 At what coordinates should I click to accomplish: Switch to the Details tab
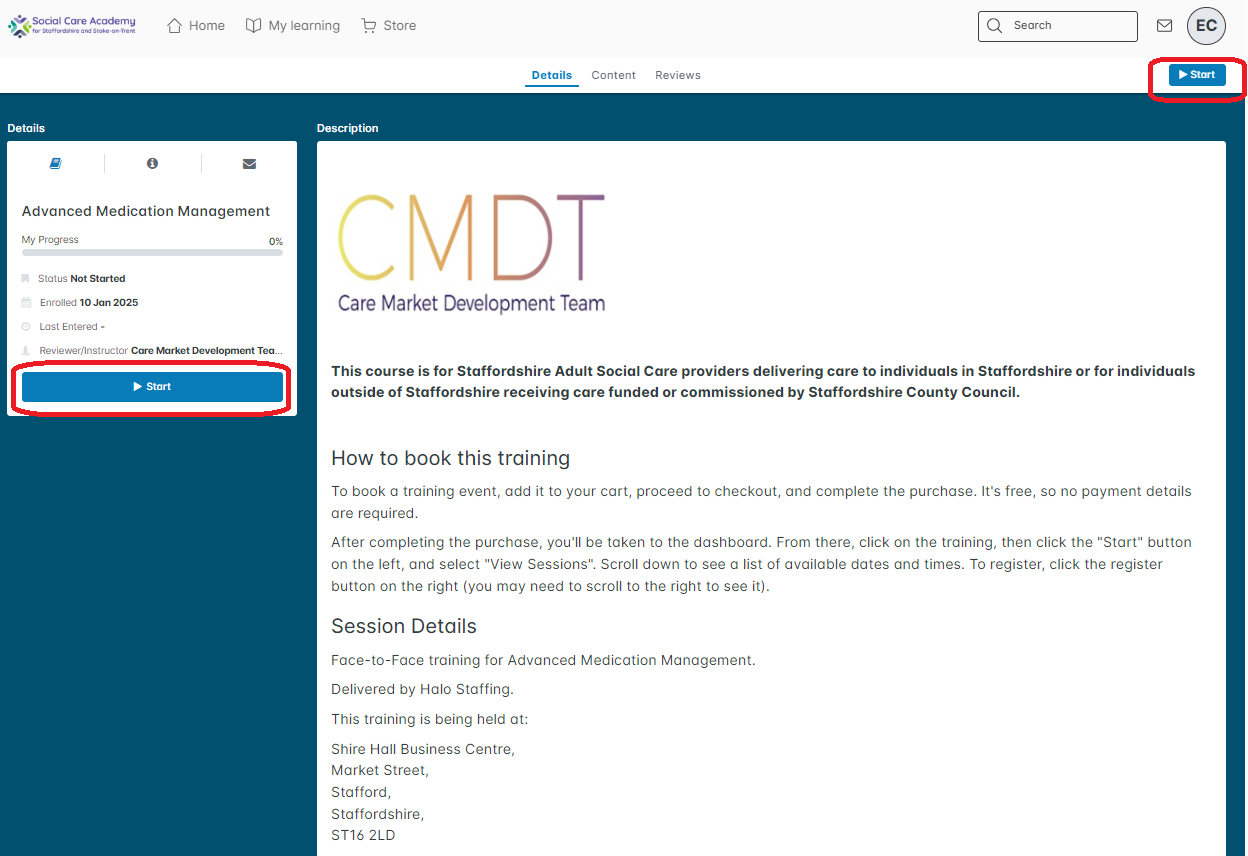[x=552, y=75]
